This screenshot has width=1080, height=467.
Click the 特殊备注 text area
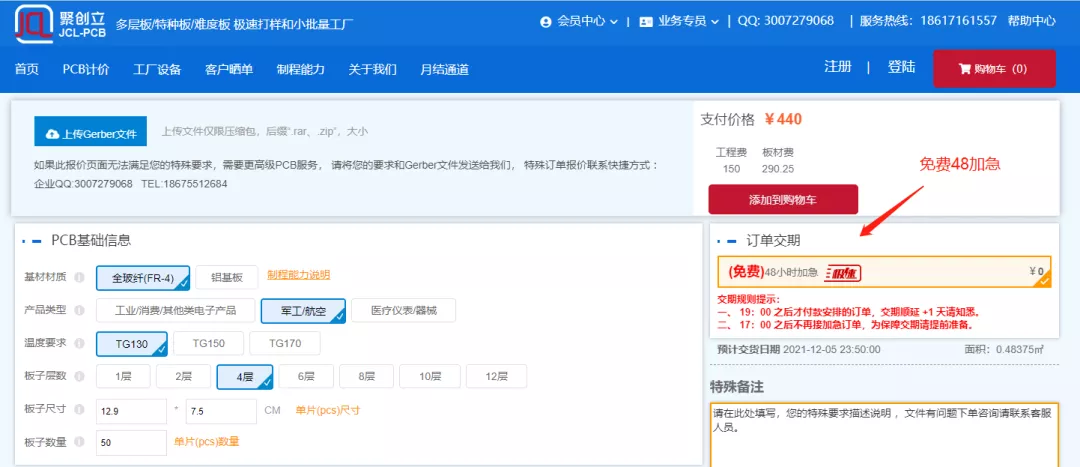coord(883,433)
